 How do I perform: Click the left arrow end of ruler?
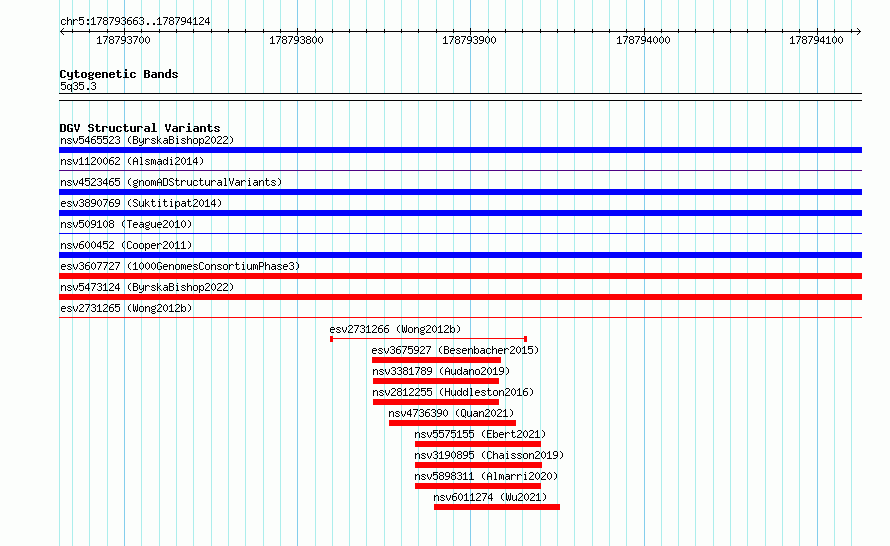[62, 32]
